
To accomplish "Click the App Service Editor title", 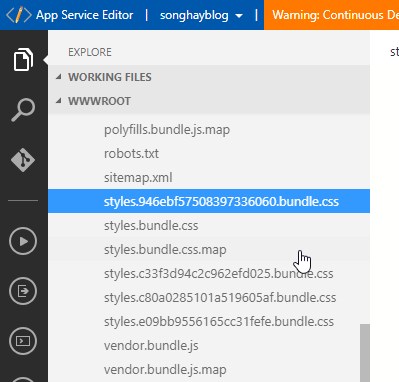I will pos(84,15).
